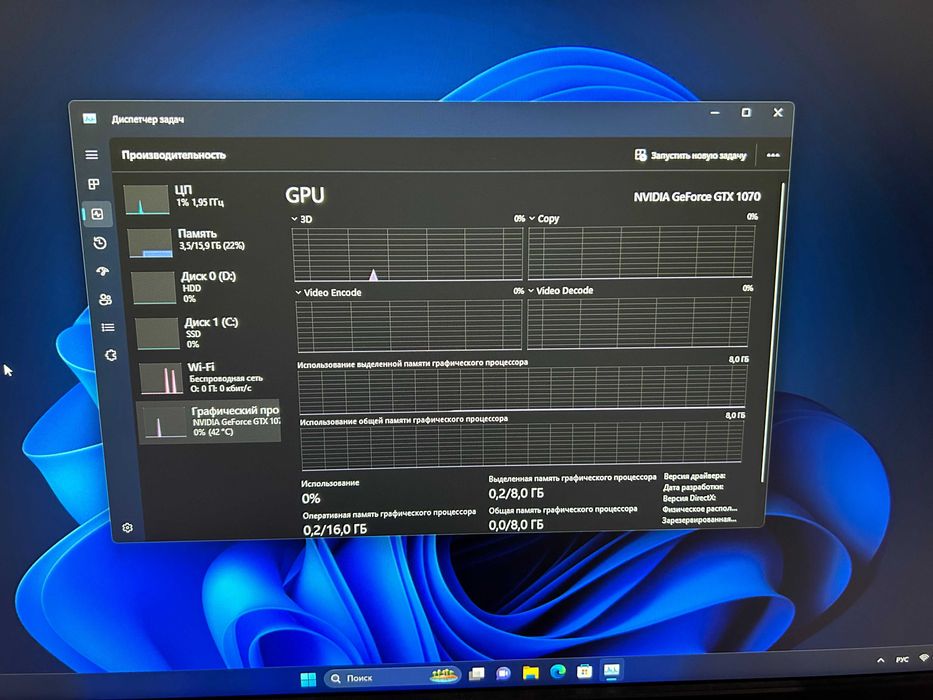Image resolution: width=933 pixels, height=700 pixels.
Task: Open the Details page list icon
Action: (x=108, y=327)
